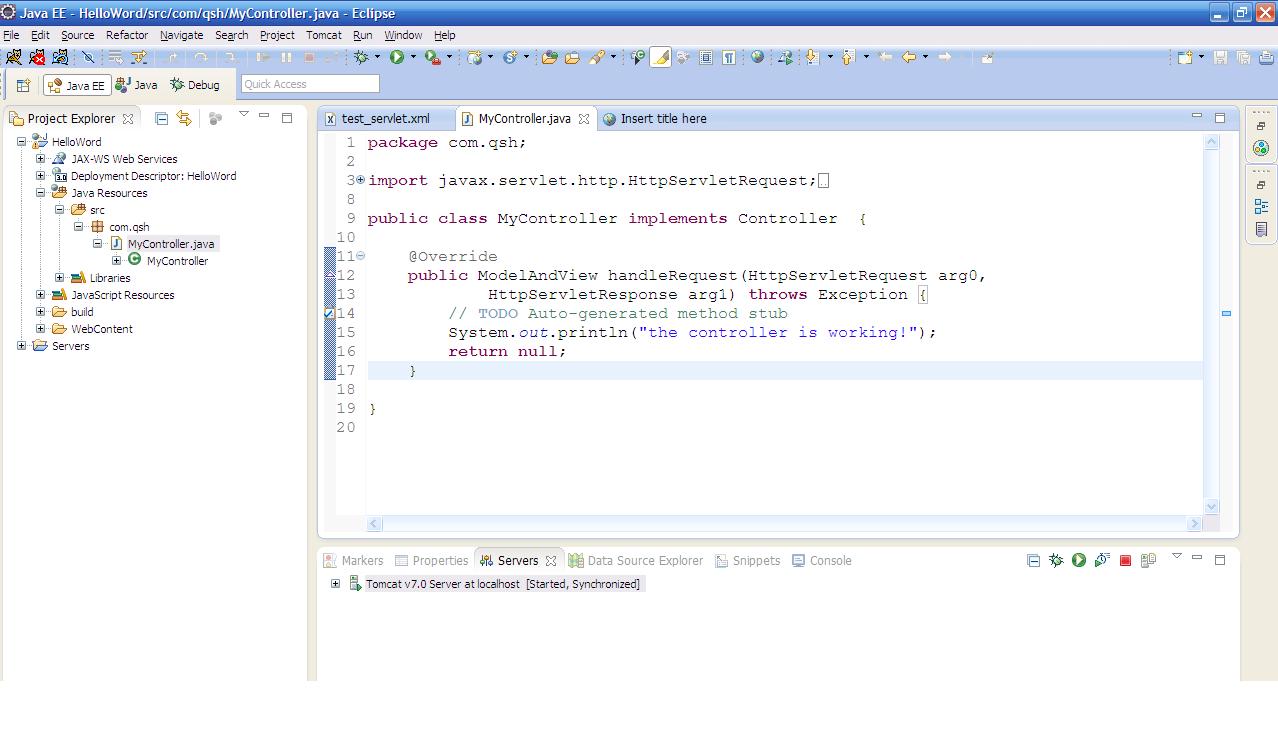This screenshot has height=733, width=1278.
Task: Open the Console view tab
Action: click(822, 560)
